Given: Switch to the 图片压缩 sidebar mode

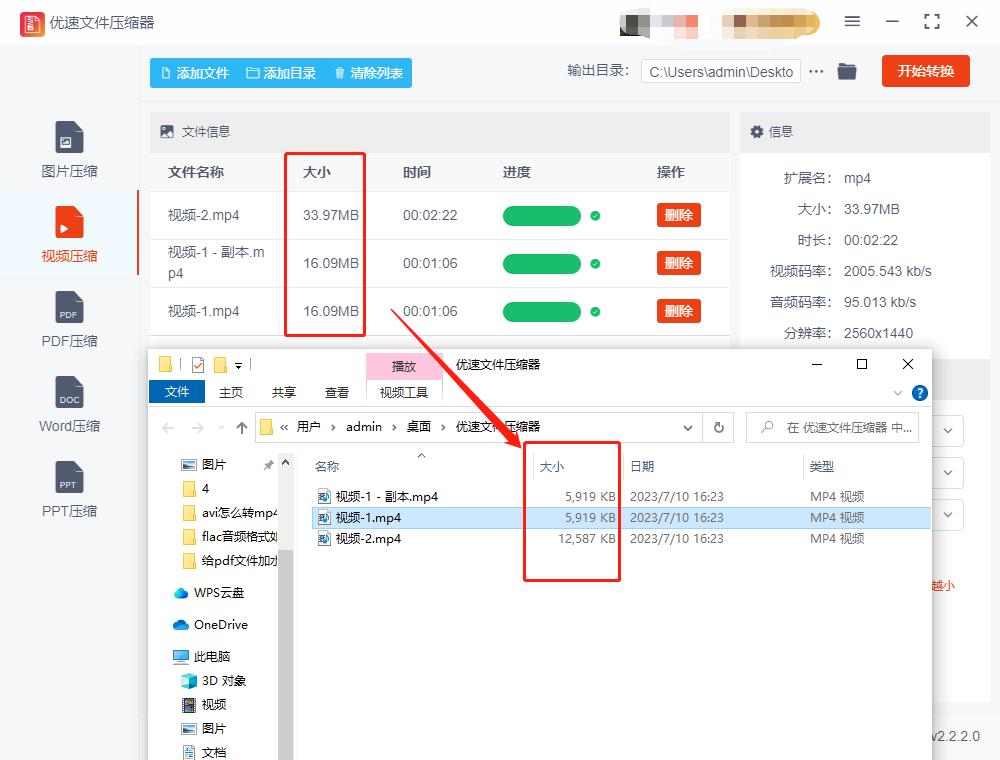Looking at the screenshot, I should 68,148.
